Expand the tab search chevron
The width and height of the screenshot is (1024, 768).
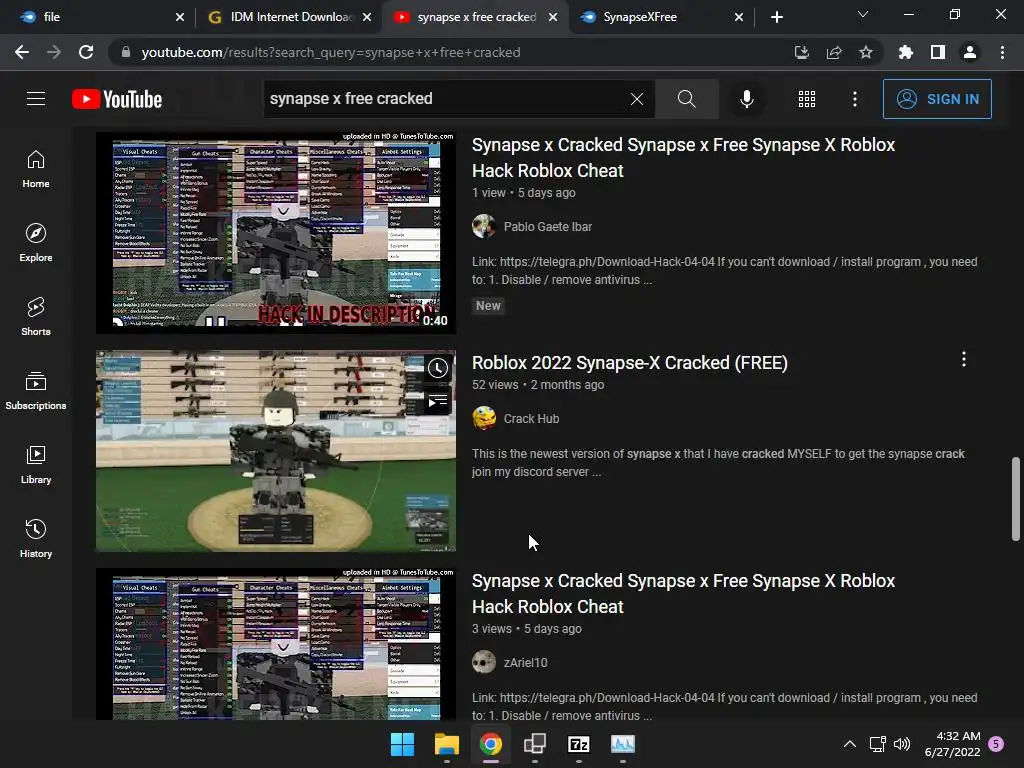tap(863, 14)
